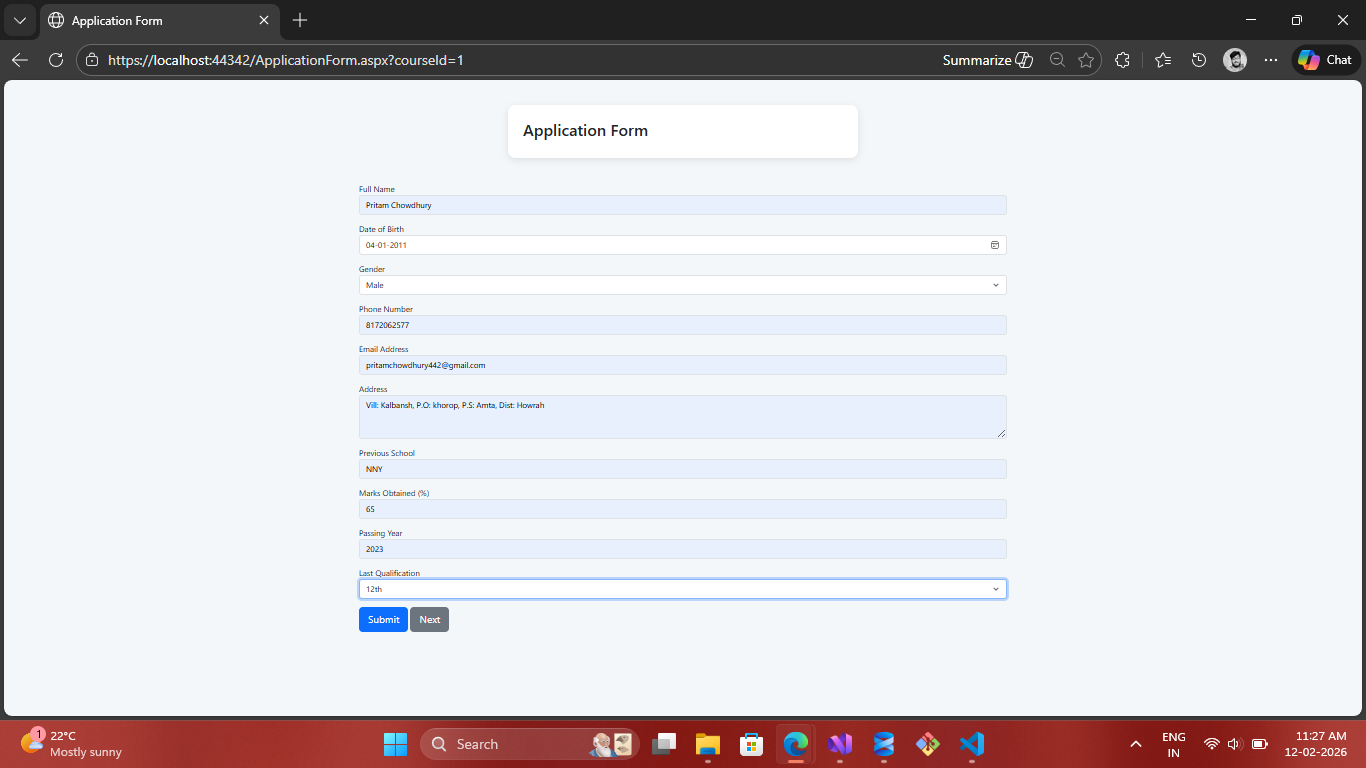Open the tab search chevron
The height and width of the screenshot is (768, 1366).
pos(20,20)
